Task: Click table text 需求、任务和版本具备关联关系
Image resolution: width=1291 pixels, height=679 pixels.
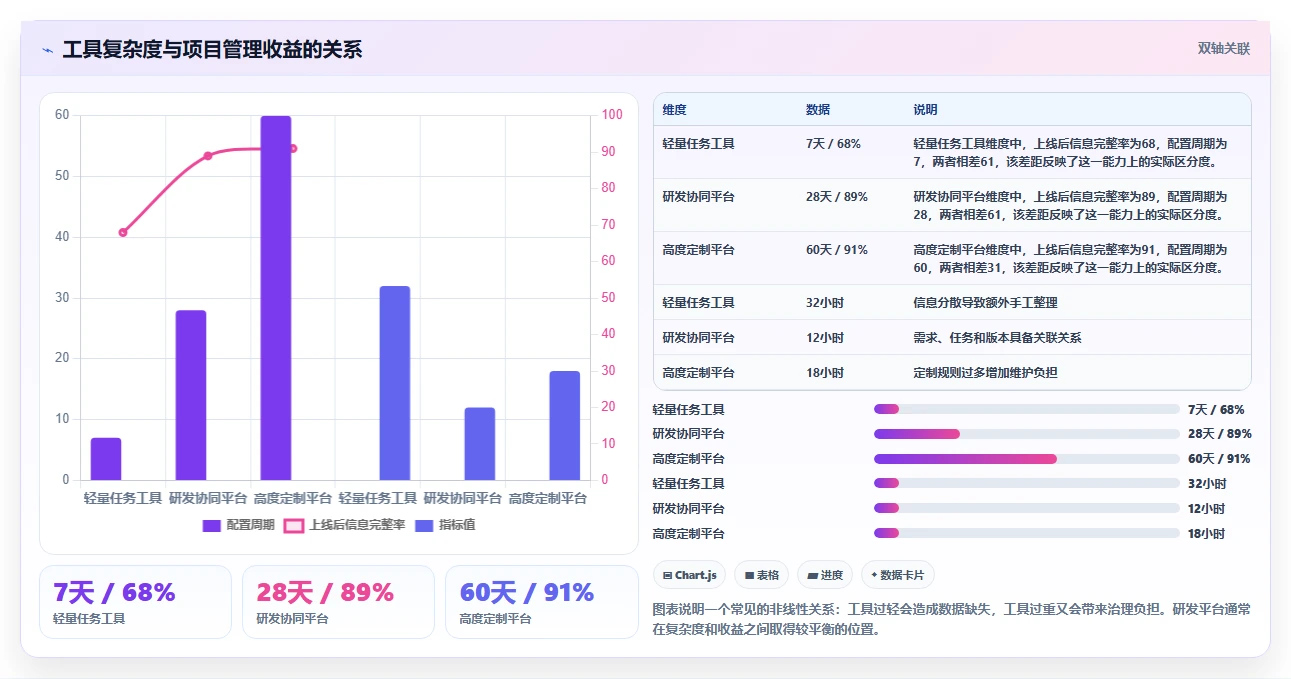Action: point(997,338)
